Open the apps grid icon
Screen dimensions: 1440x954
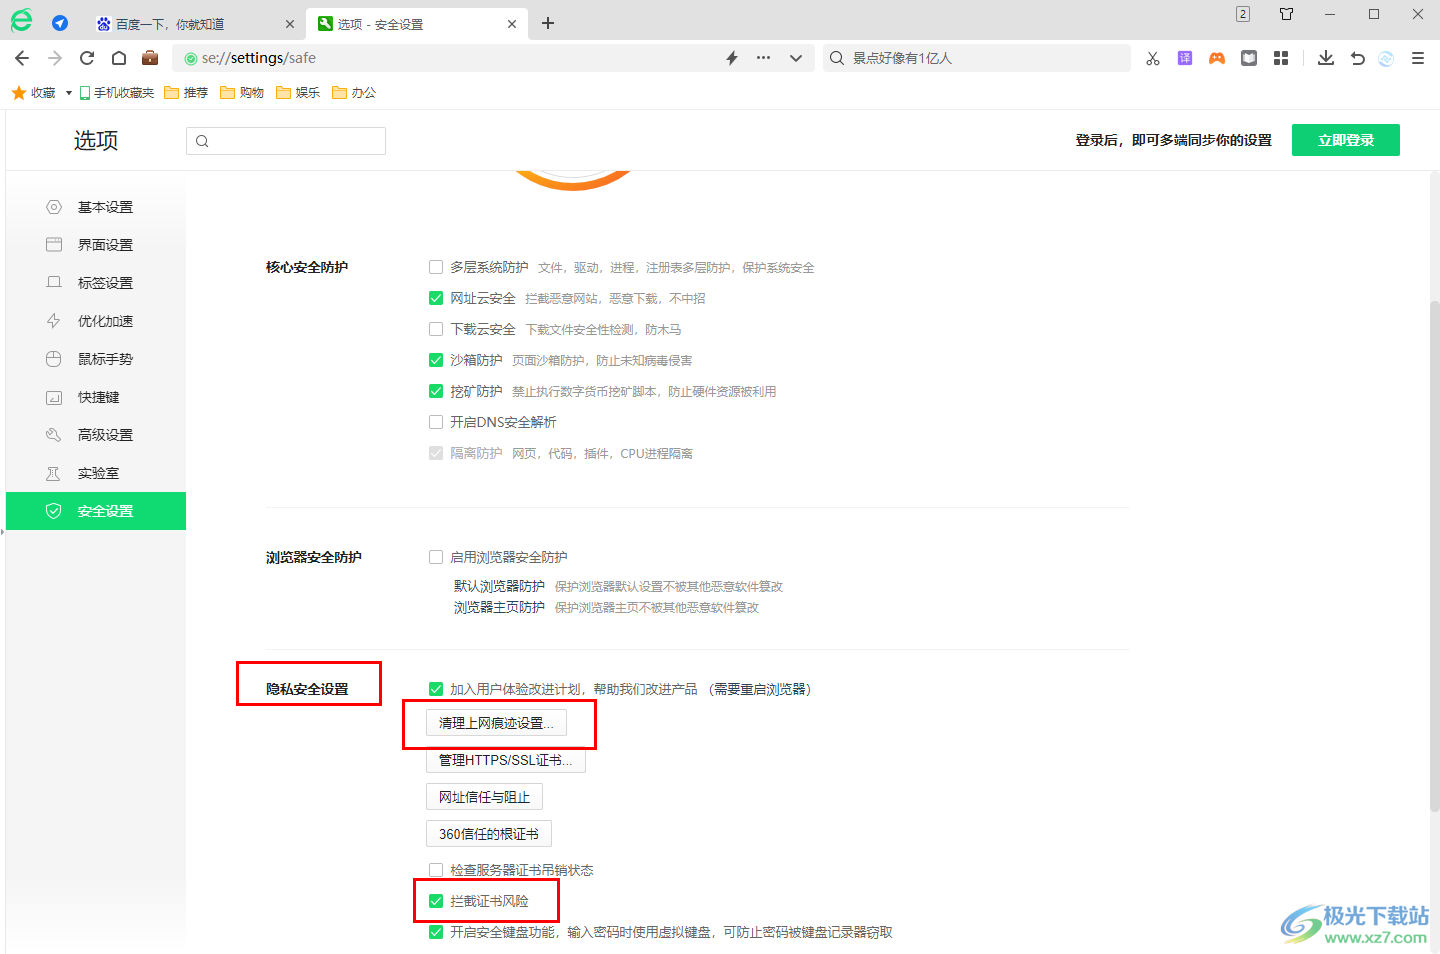point(1281,58)
